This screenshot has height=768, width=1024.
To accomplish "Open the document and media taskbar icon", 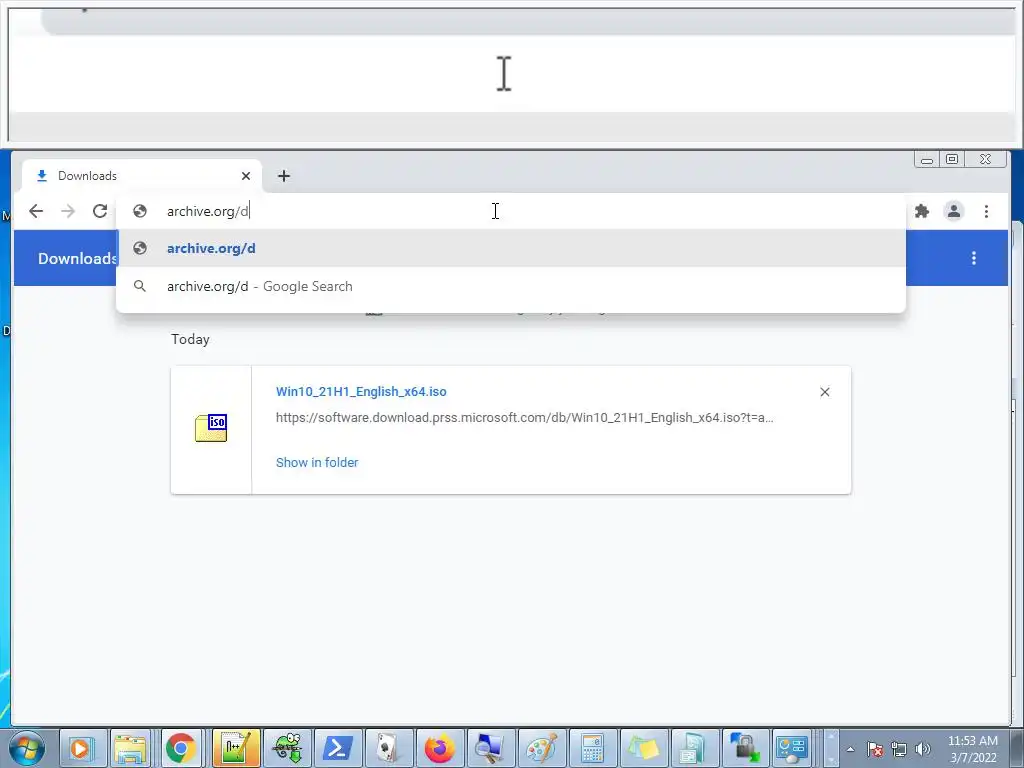I will point(693,748).
